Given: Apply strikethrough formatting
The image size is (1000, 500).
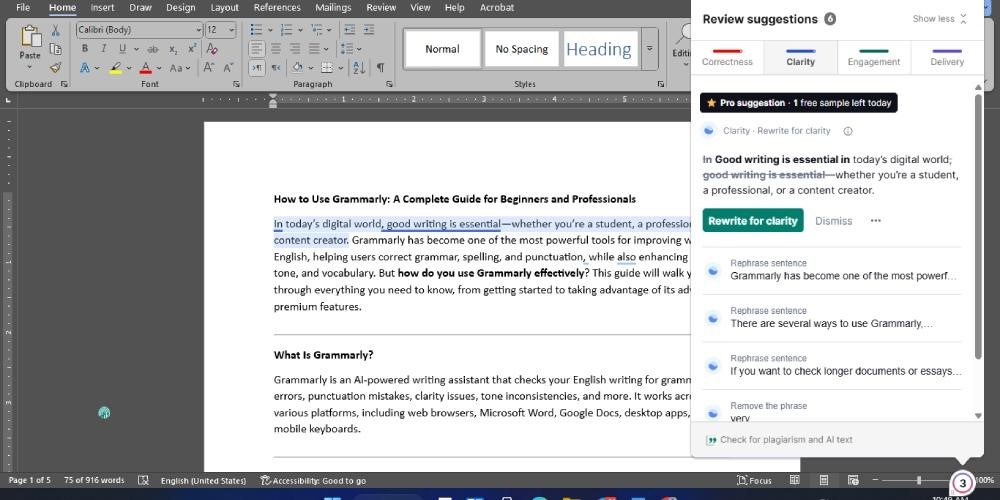Looking at the screenshot, I should coord(153,49).
